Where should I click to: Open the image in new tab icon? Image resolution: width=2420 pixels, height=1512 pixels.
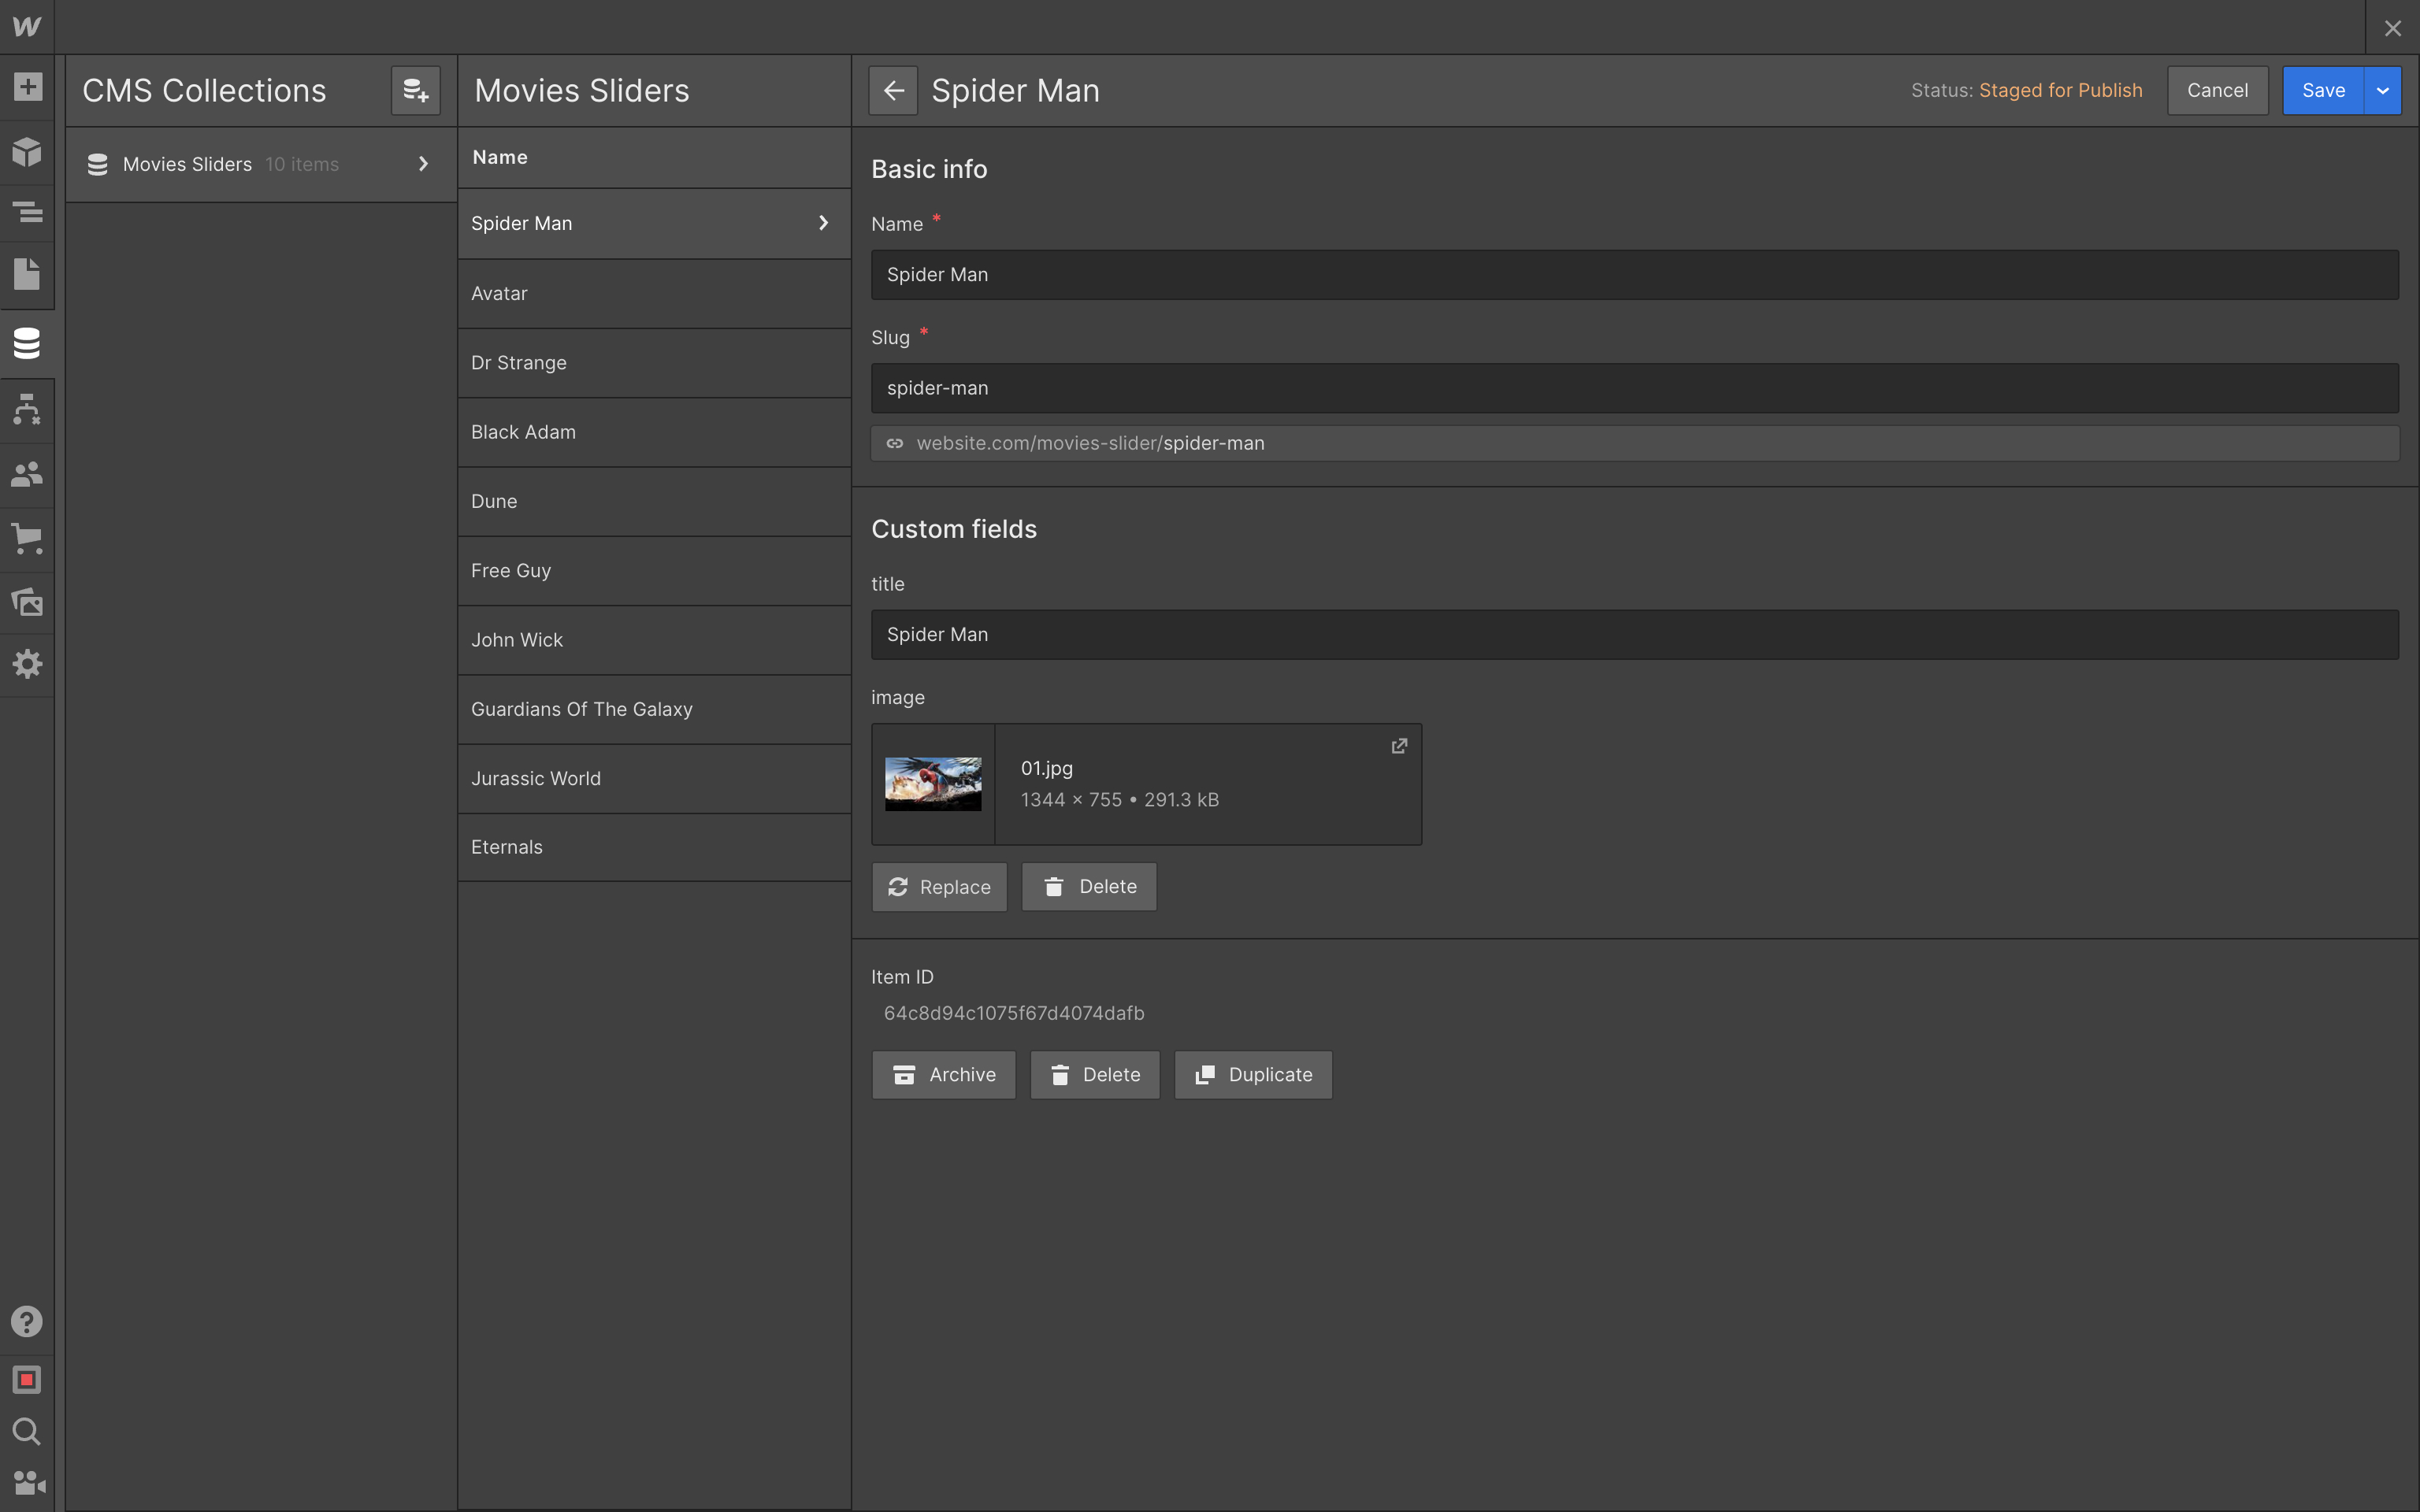point(1399,746)
